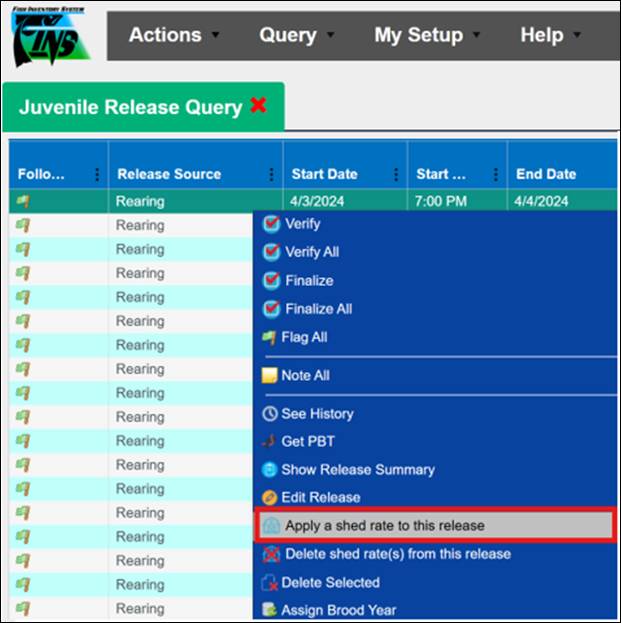This screenshot has height=623, width=621.
Task: Select Verify All in the context menu
Action: click(312, 252)
